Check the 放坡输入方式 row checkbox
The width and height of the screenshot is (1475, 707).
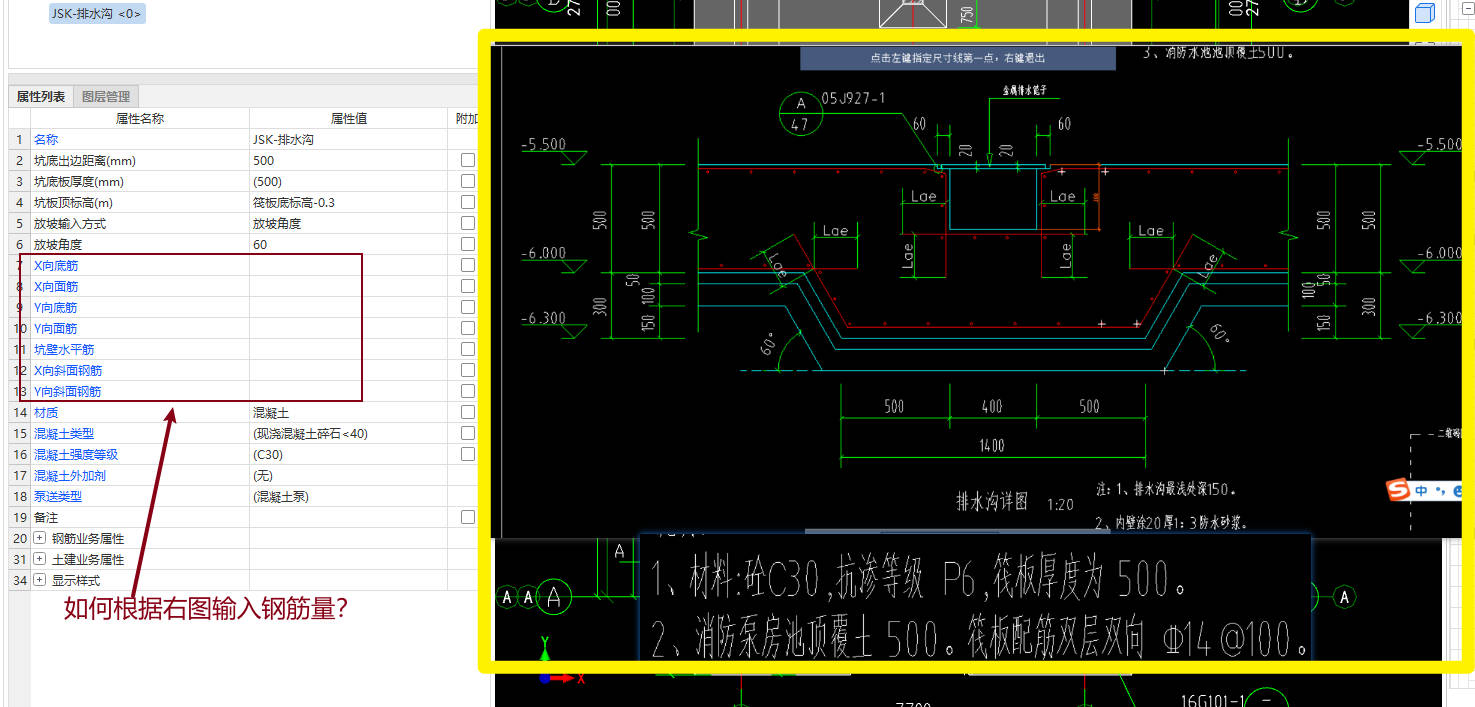coord(467,223)
